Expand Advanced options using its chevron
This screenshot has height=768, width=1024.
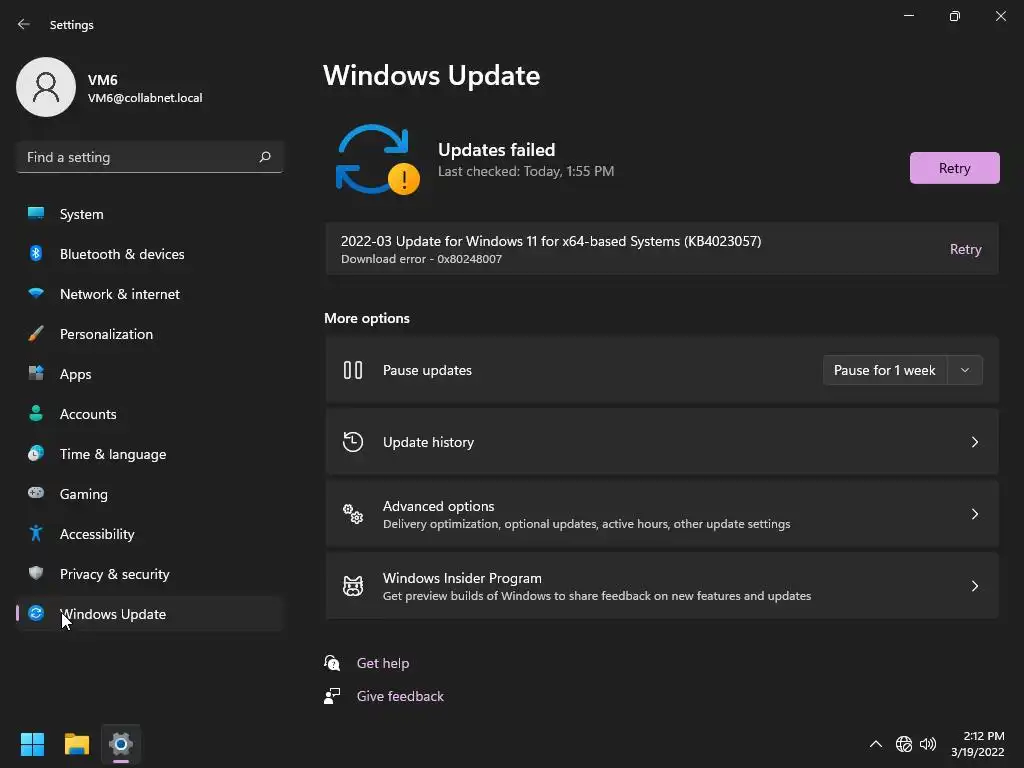[975, 514]
